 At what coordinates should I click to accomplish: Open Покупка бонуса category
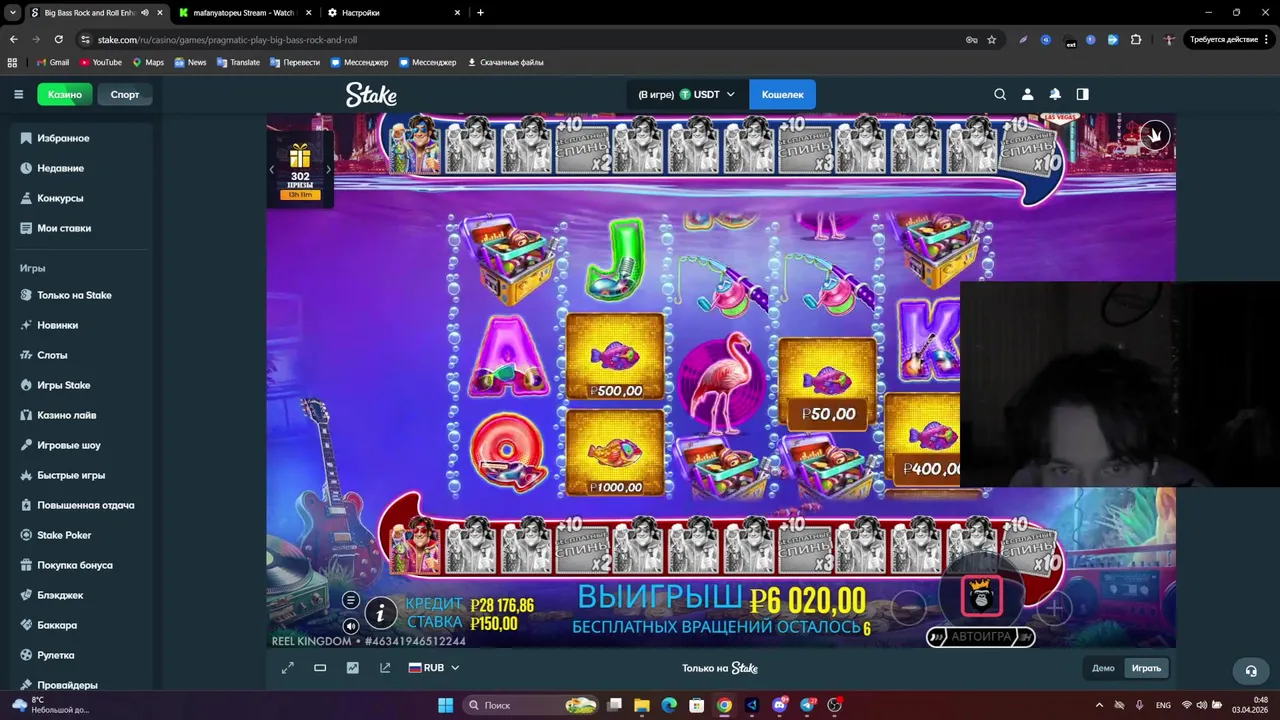(x=82, y=565)
